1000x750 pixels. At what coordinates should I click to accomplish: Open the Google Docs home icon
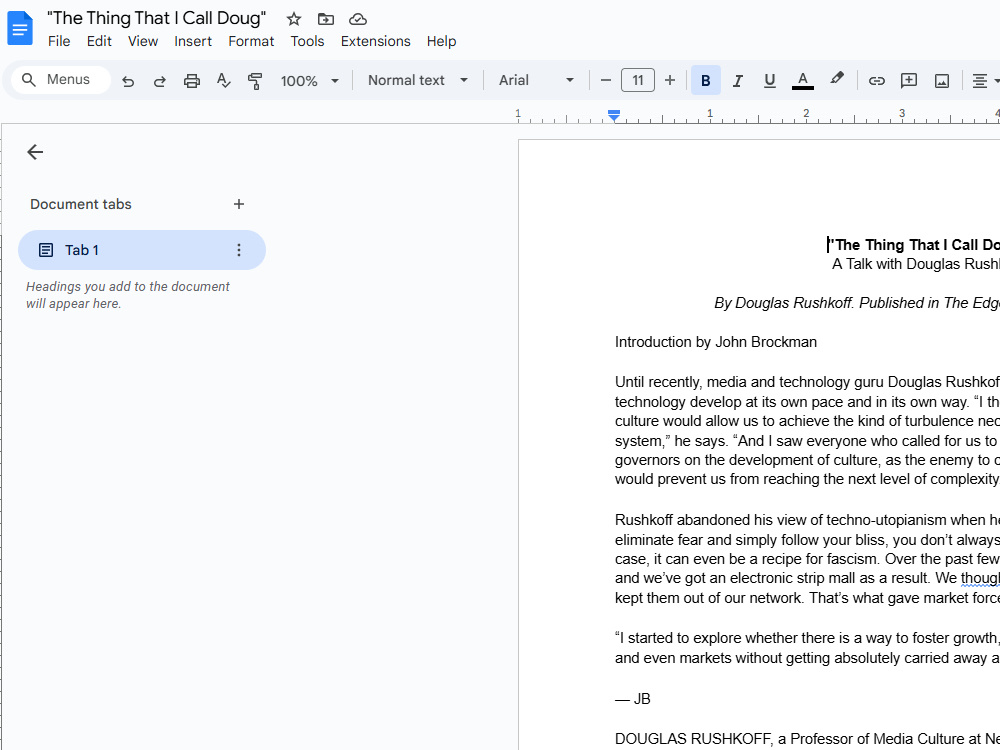20,29
